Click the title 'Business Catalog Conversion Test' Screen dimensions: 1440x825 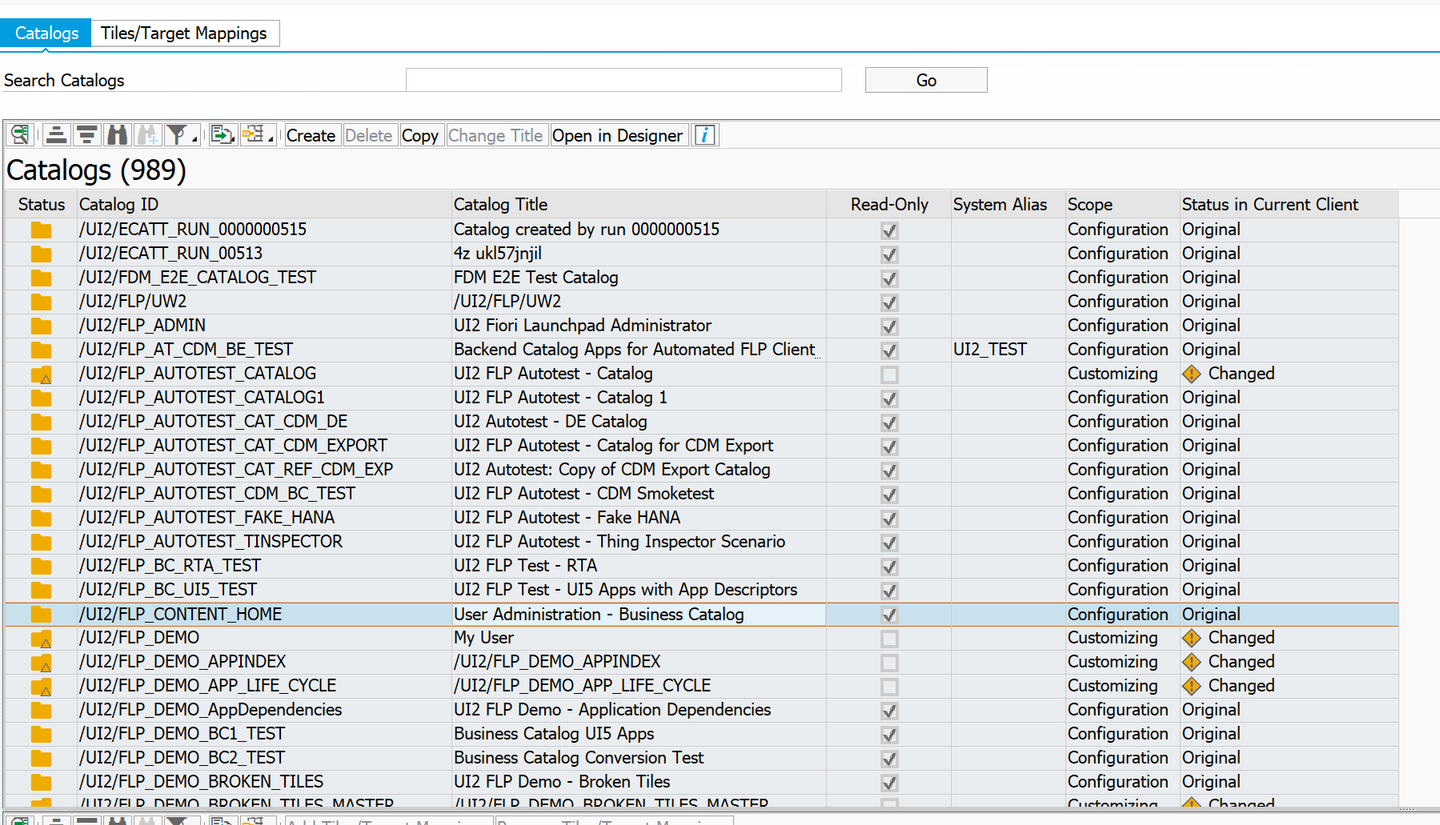point(579,758)
